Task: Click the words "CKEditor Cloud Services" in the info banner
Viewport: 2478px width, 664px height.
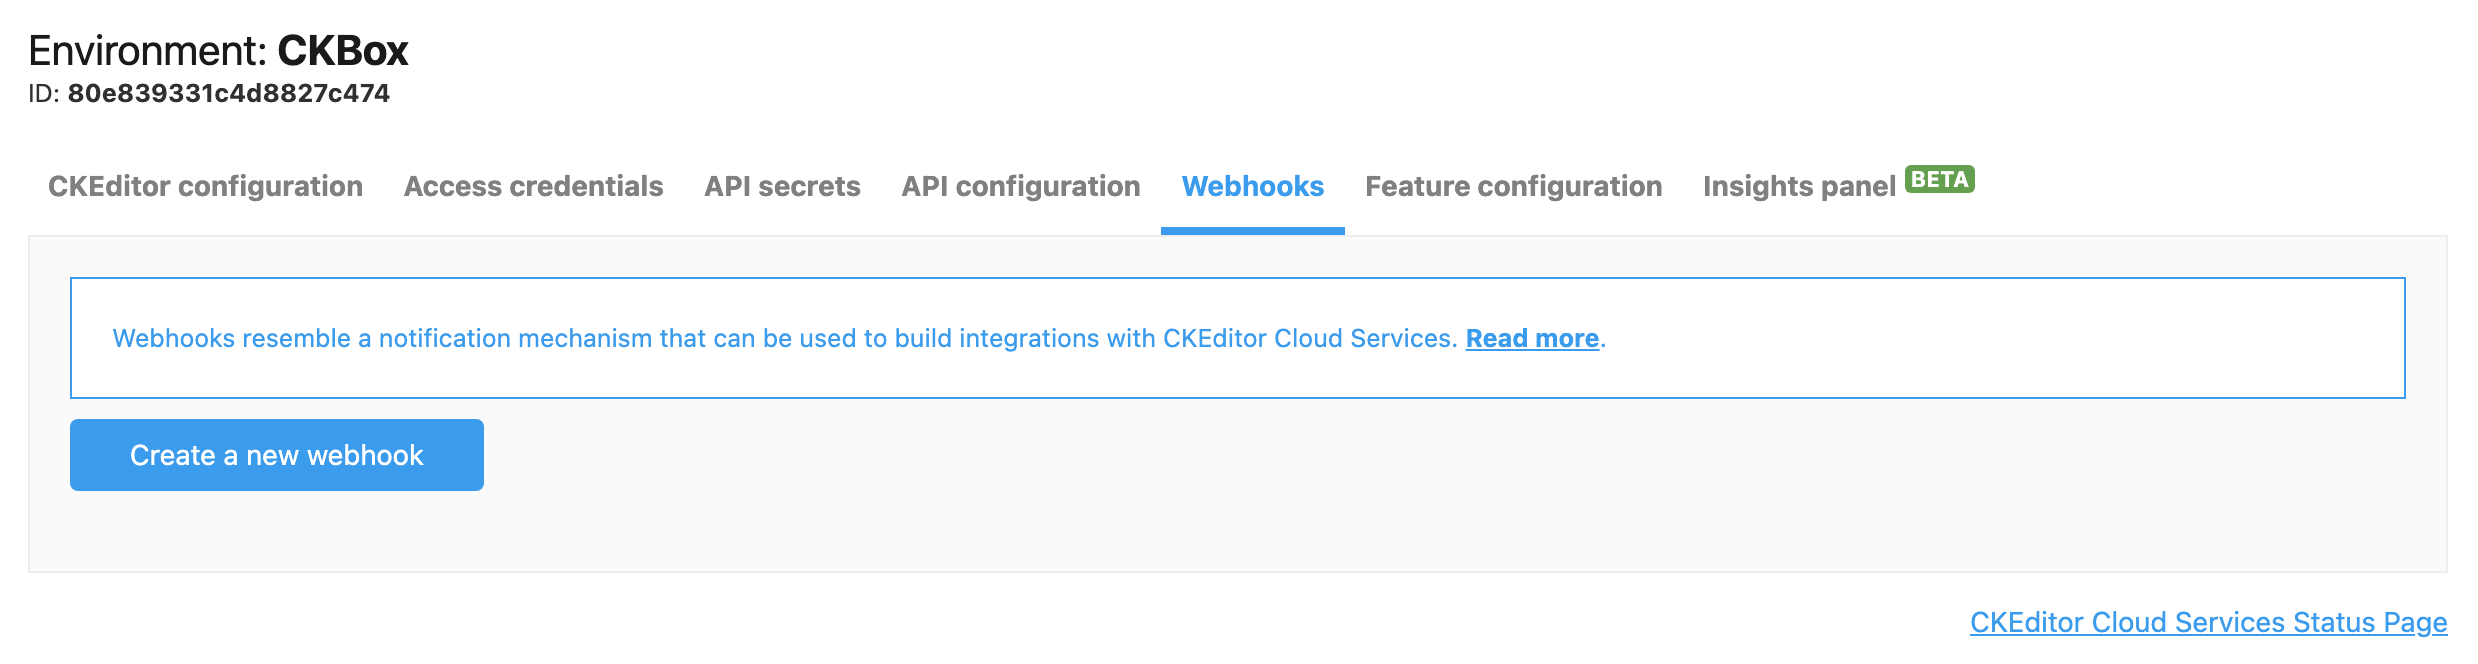Action: tap(1308, 339)
